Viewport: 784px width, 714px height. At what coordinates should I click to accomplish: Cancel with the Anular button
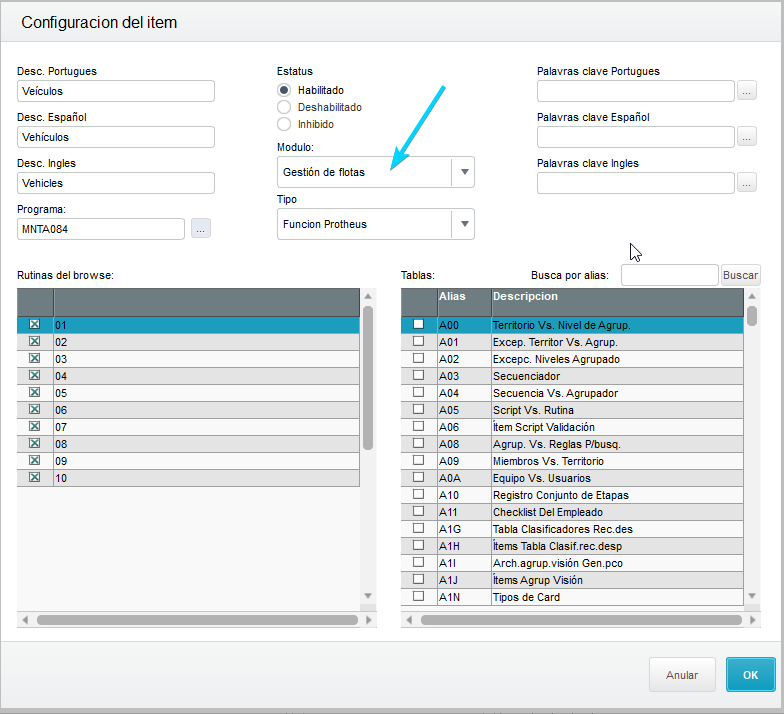tap(682, 675)
